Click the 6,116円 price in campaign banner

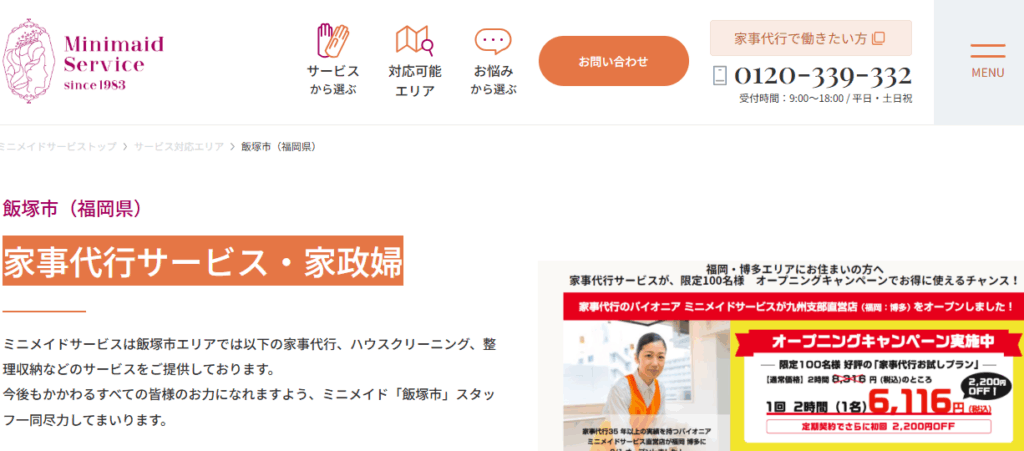coord(915,401)
